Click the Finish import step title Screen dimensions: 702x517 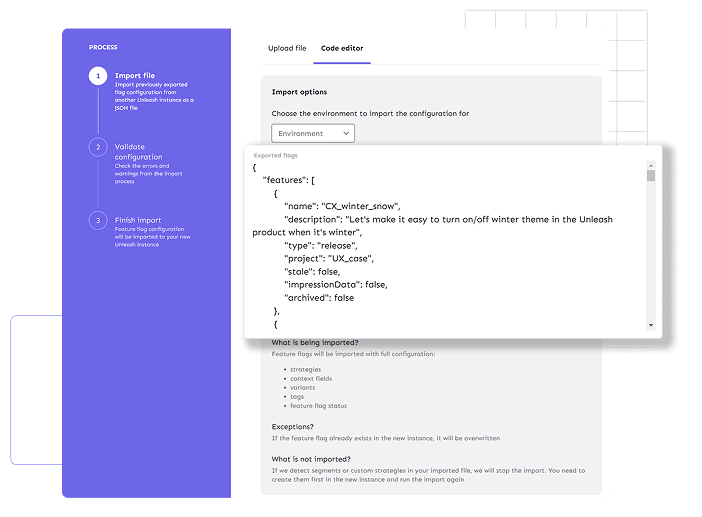pyautogui.click(x=138, y=220)
